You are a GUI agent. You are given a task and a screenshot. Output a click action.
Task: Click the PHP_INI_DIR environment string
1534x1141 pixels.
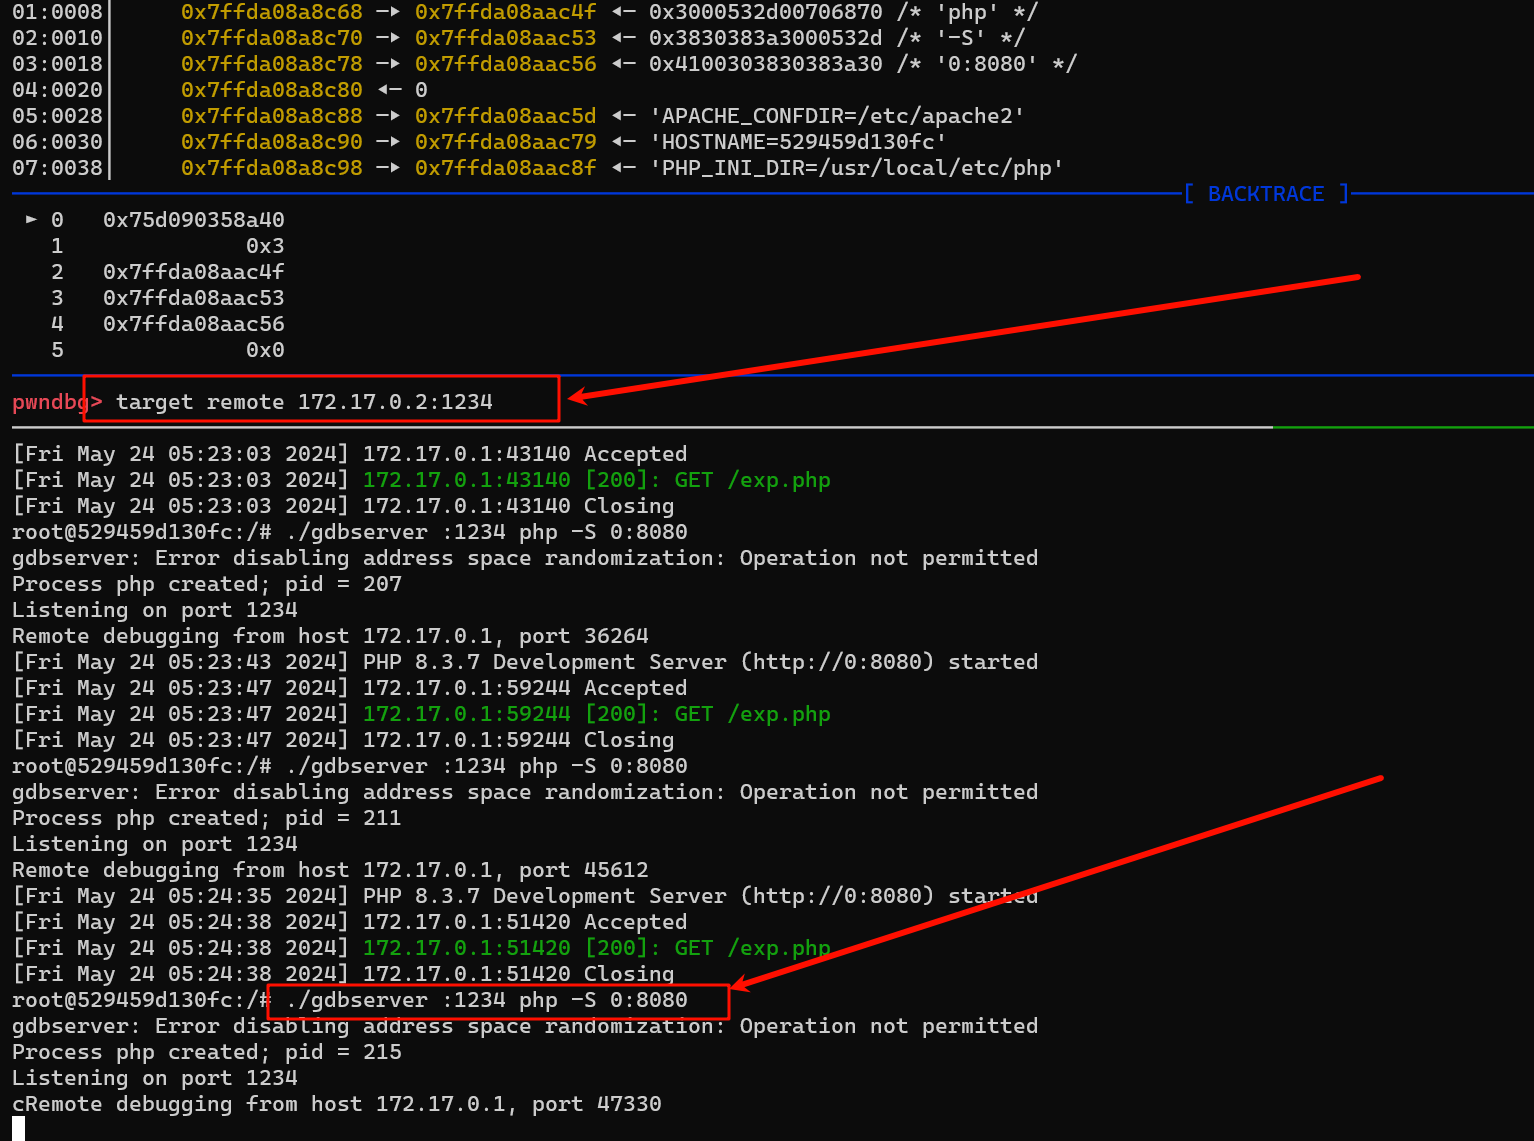pyautogui.click(x=856, y=168)
